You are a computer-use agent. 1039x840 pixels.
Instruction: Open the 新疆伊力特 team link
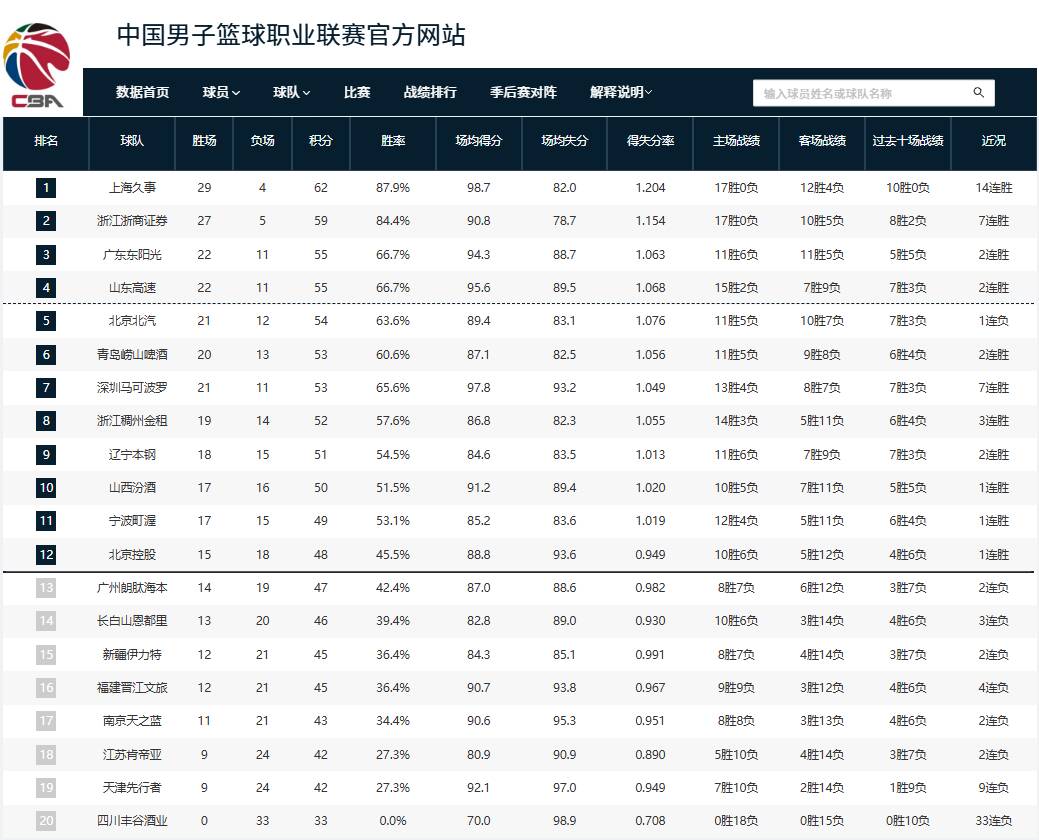point(132,655)
